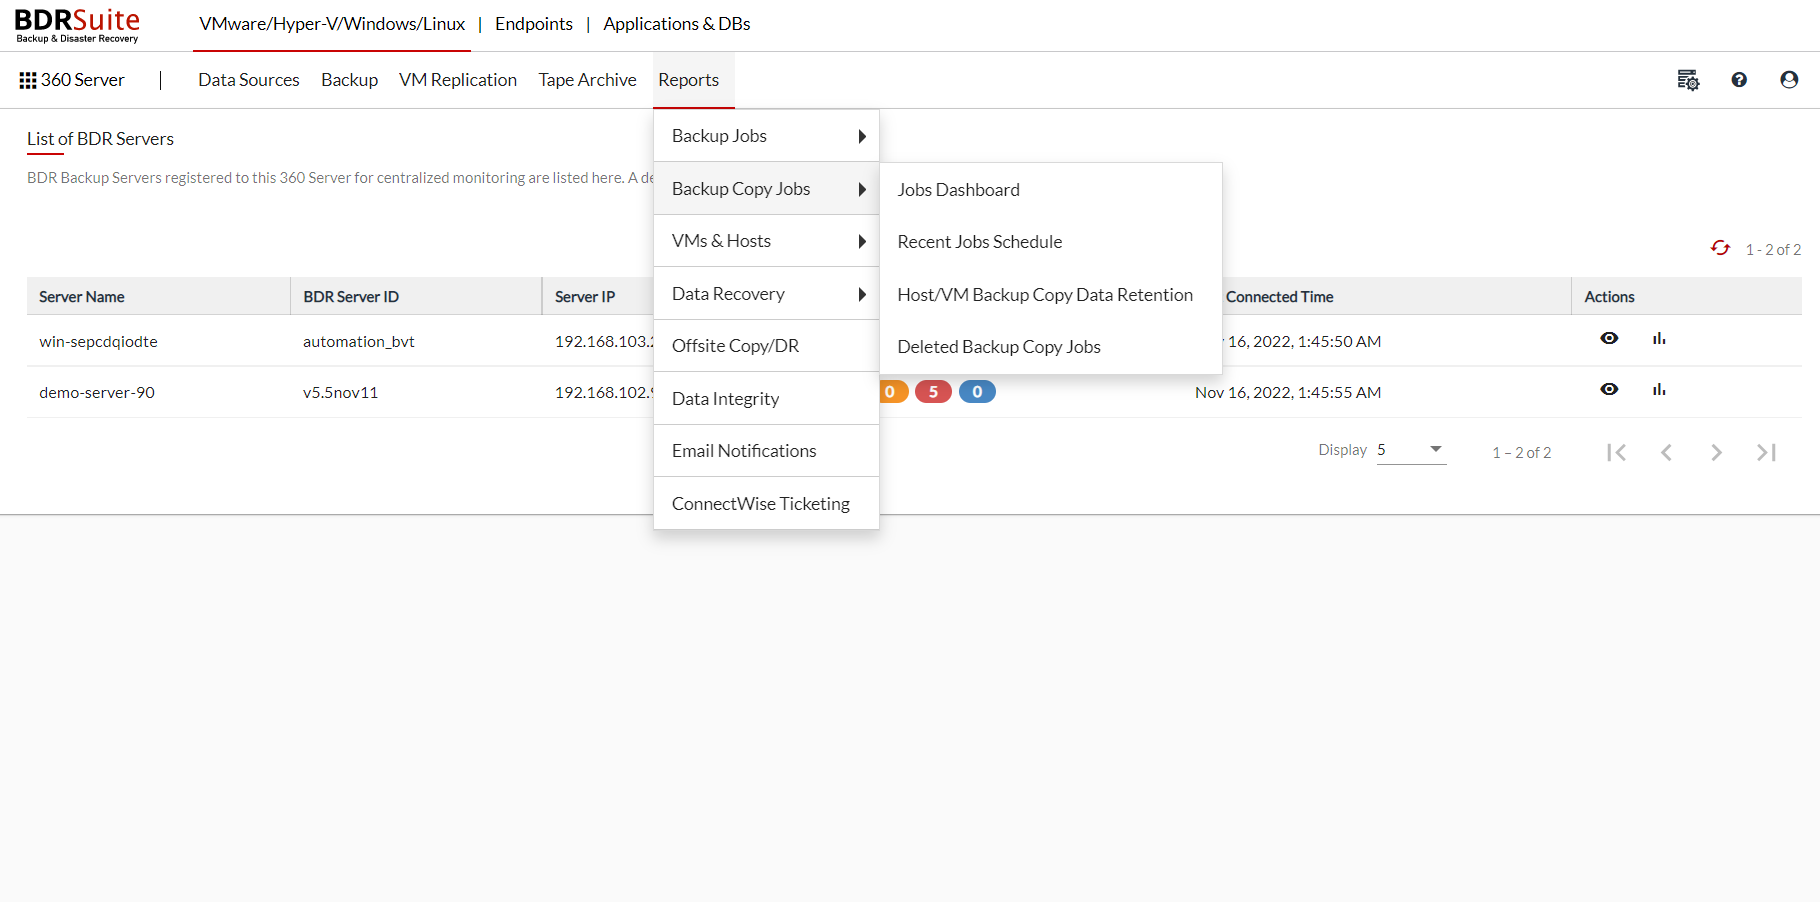Open the Data Sources menu
This screenshot has width=1820, height=902.
tap(249, 80)
